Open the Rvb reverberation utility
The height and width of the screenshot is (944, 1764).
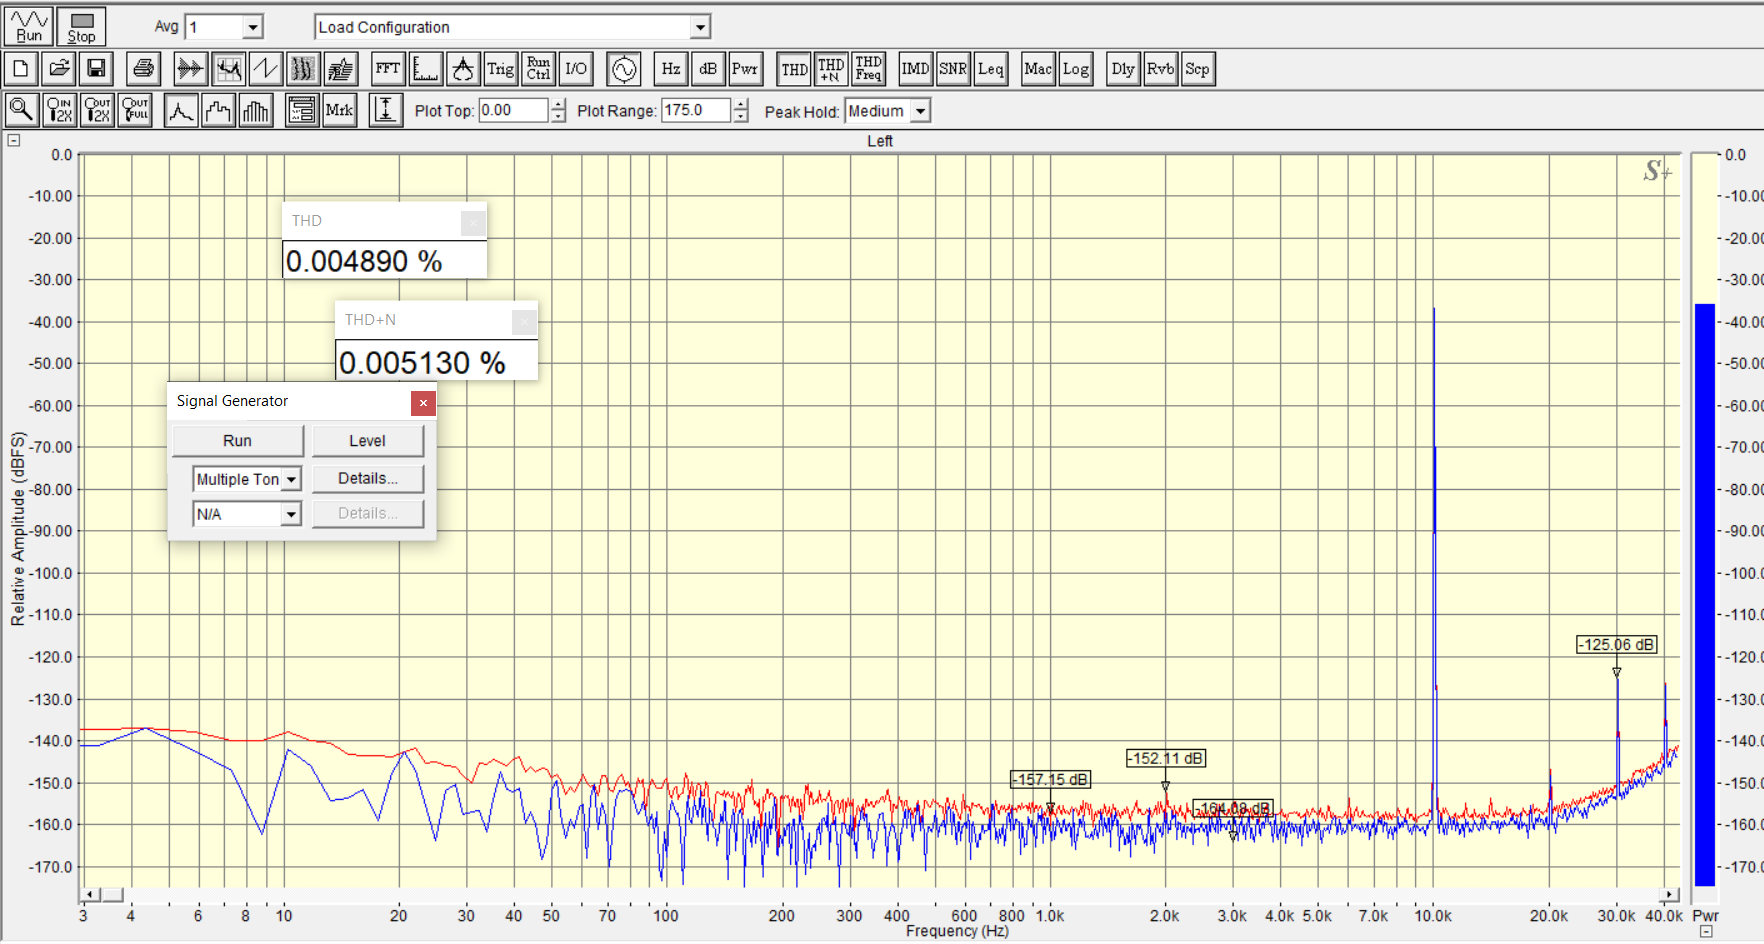tap(1160, 69)
